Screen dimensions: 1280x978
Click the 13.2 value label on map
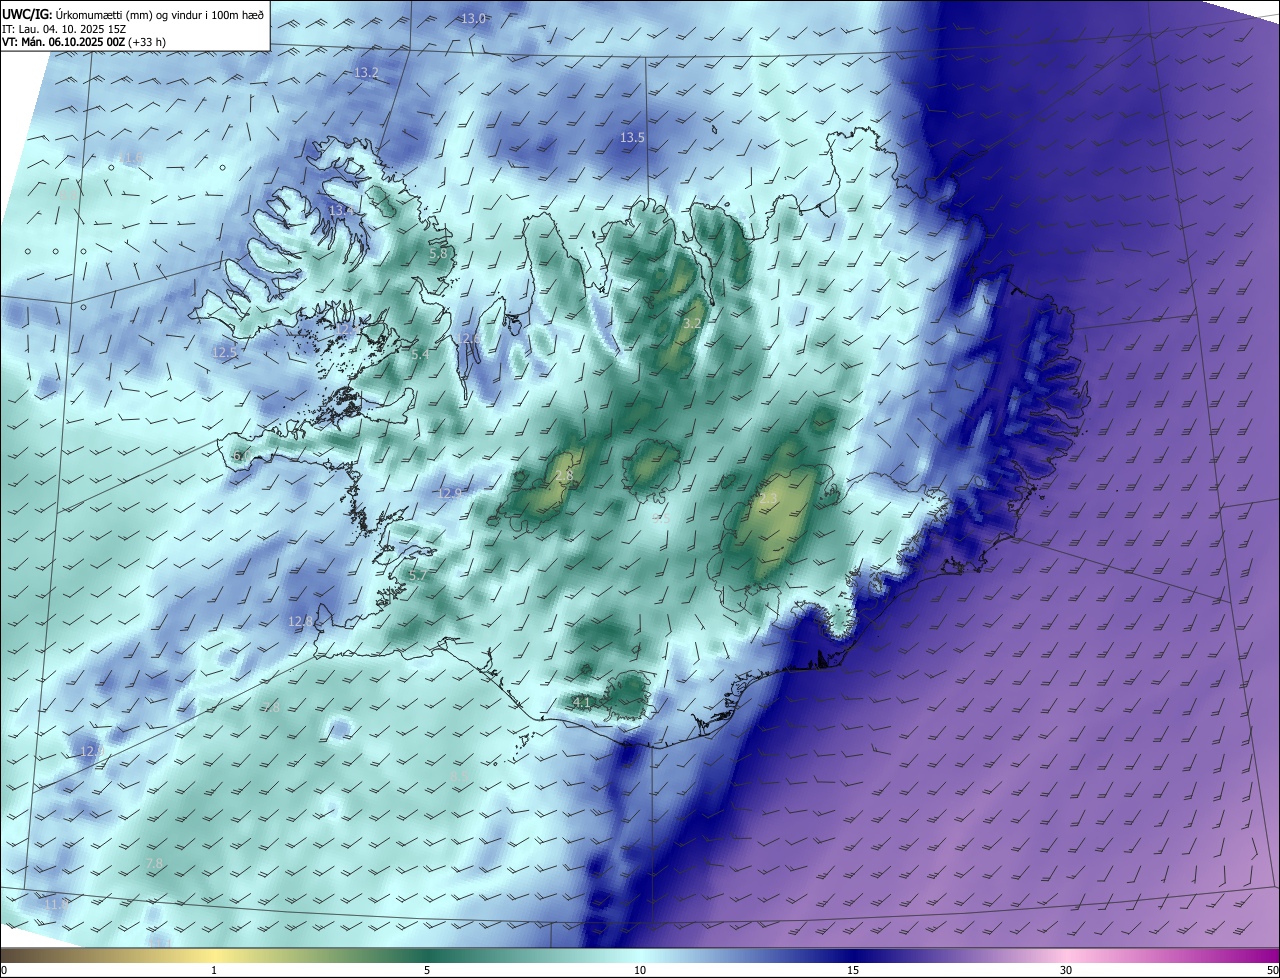[x=367, y=73]
